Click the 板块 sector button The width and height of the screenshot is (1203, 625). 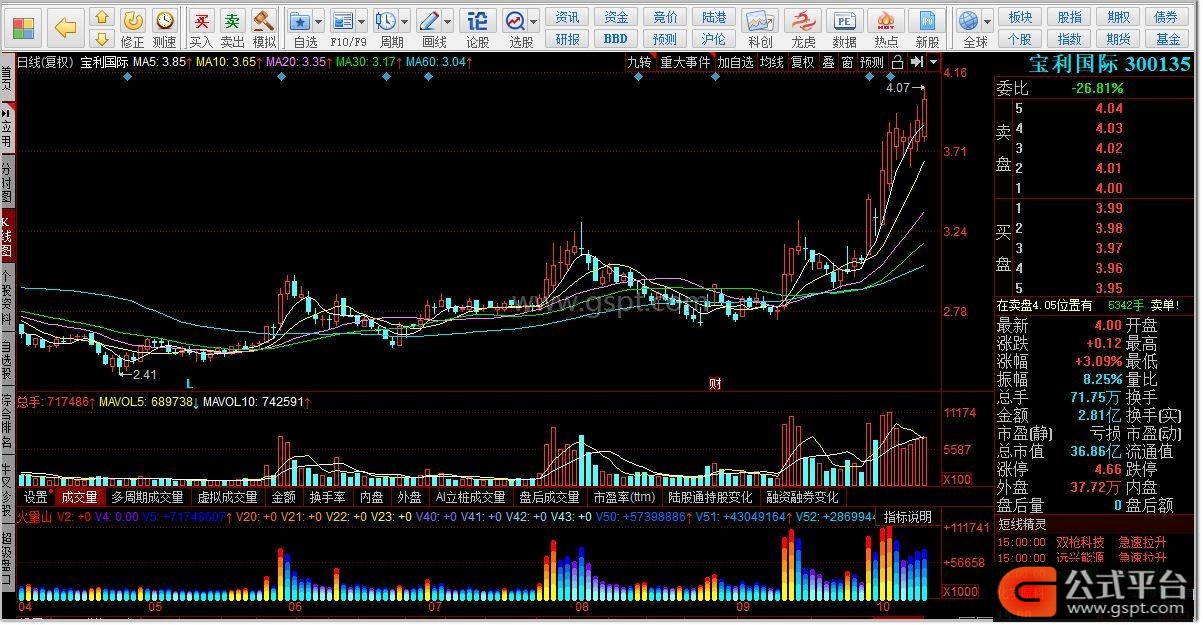tap(1020, 17)
